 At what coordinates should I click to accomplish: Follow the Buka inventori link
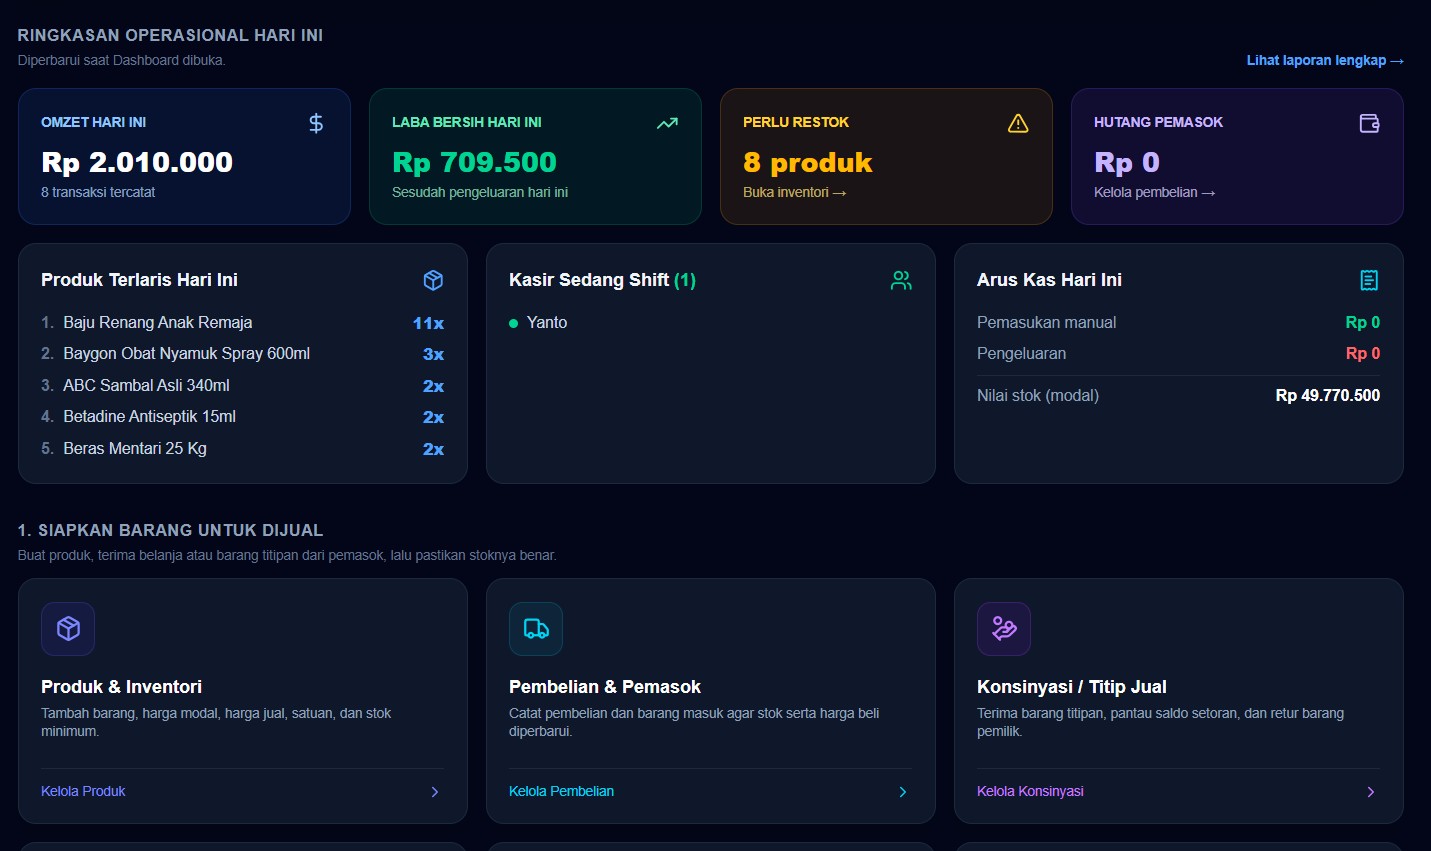(x=794, y=192)
